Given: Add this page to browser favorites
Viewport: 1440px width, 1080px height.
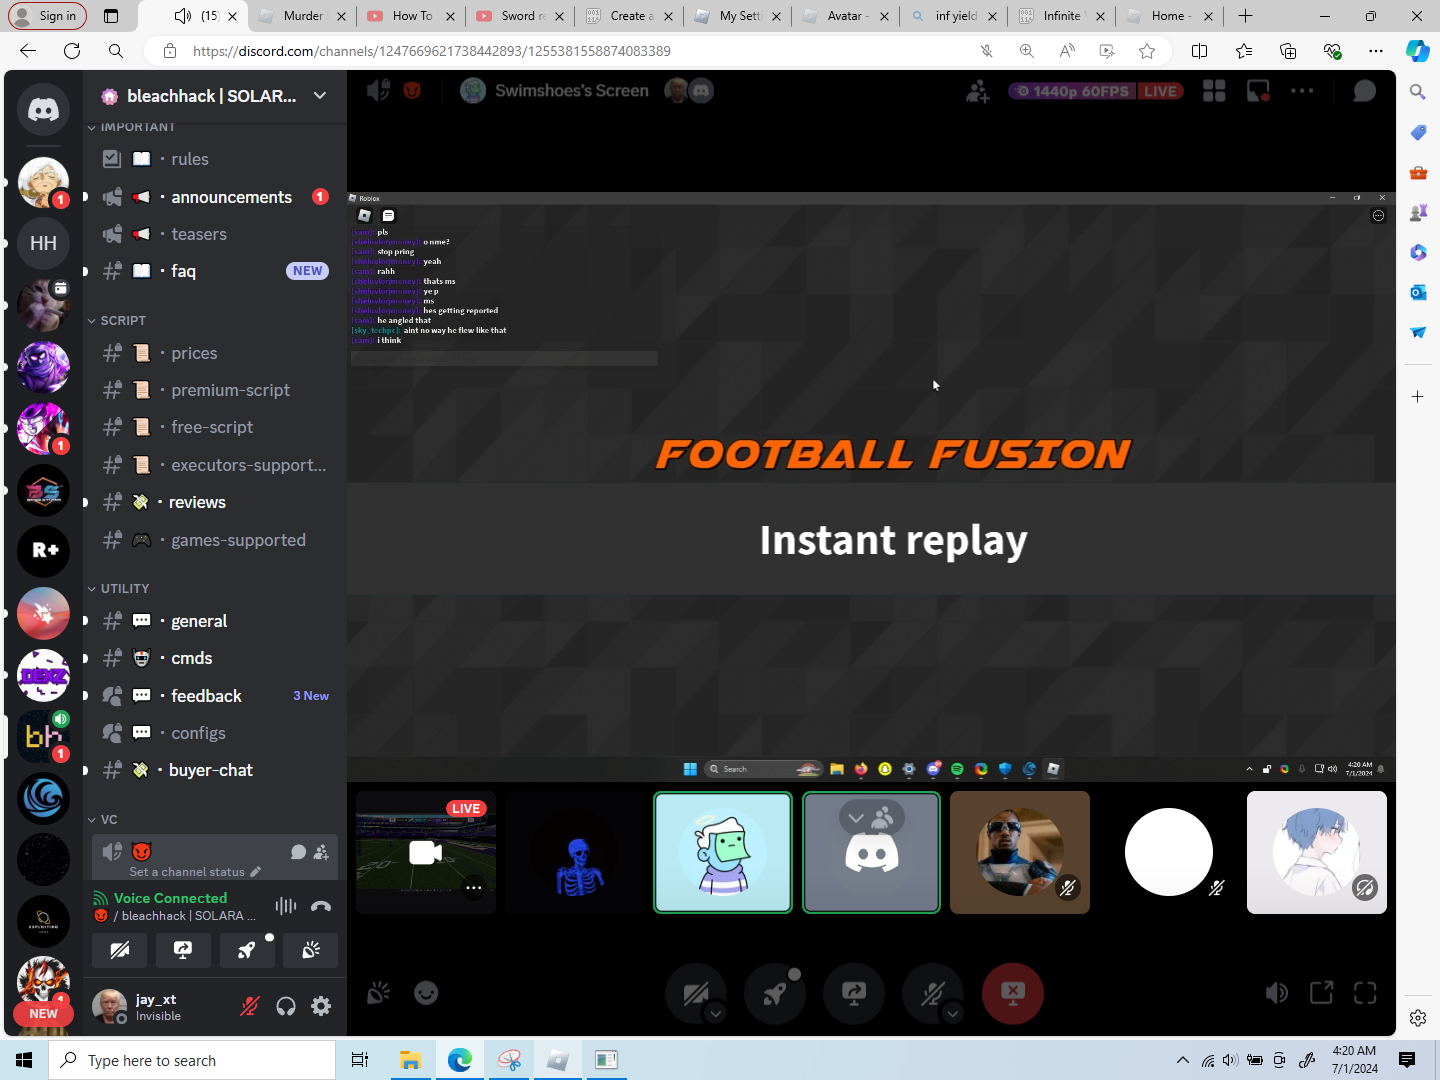Looking at the screenshot, I should coord(1147,51).
